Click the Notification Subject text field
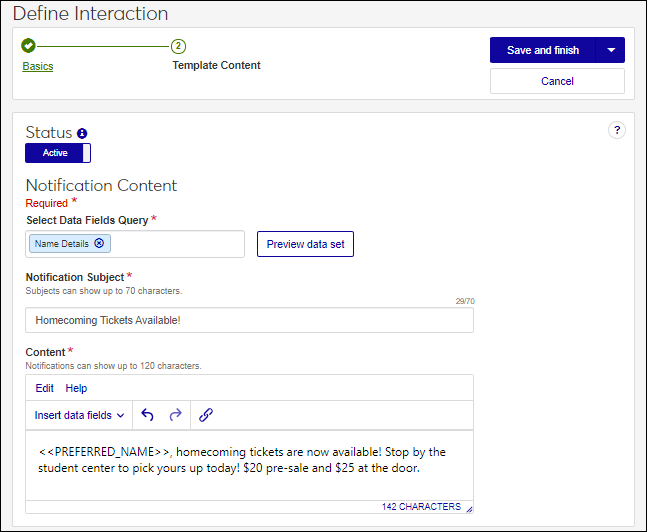 click(249, 320)
